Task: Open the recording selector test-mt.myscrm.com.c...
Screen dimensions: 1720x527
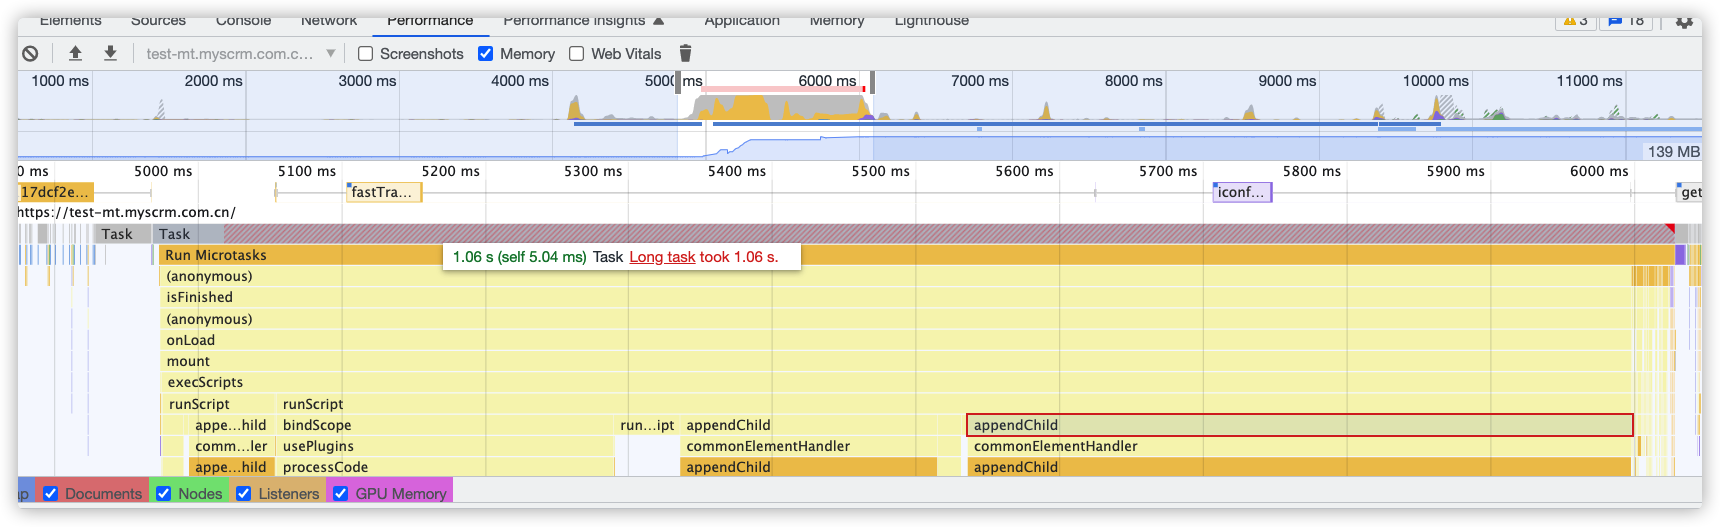Action: (x=240, y=54)
